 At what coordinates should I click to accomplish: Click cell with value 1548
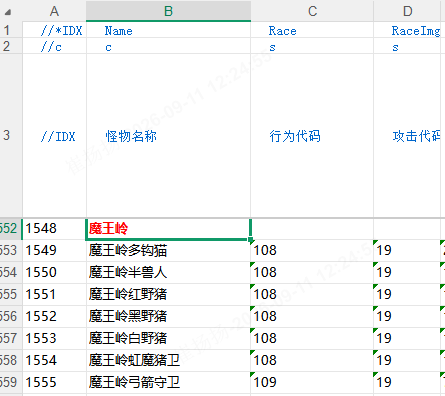tap(54, 229)
